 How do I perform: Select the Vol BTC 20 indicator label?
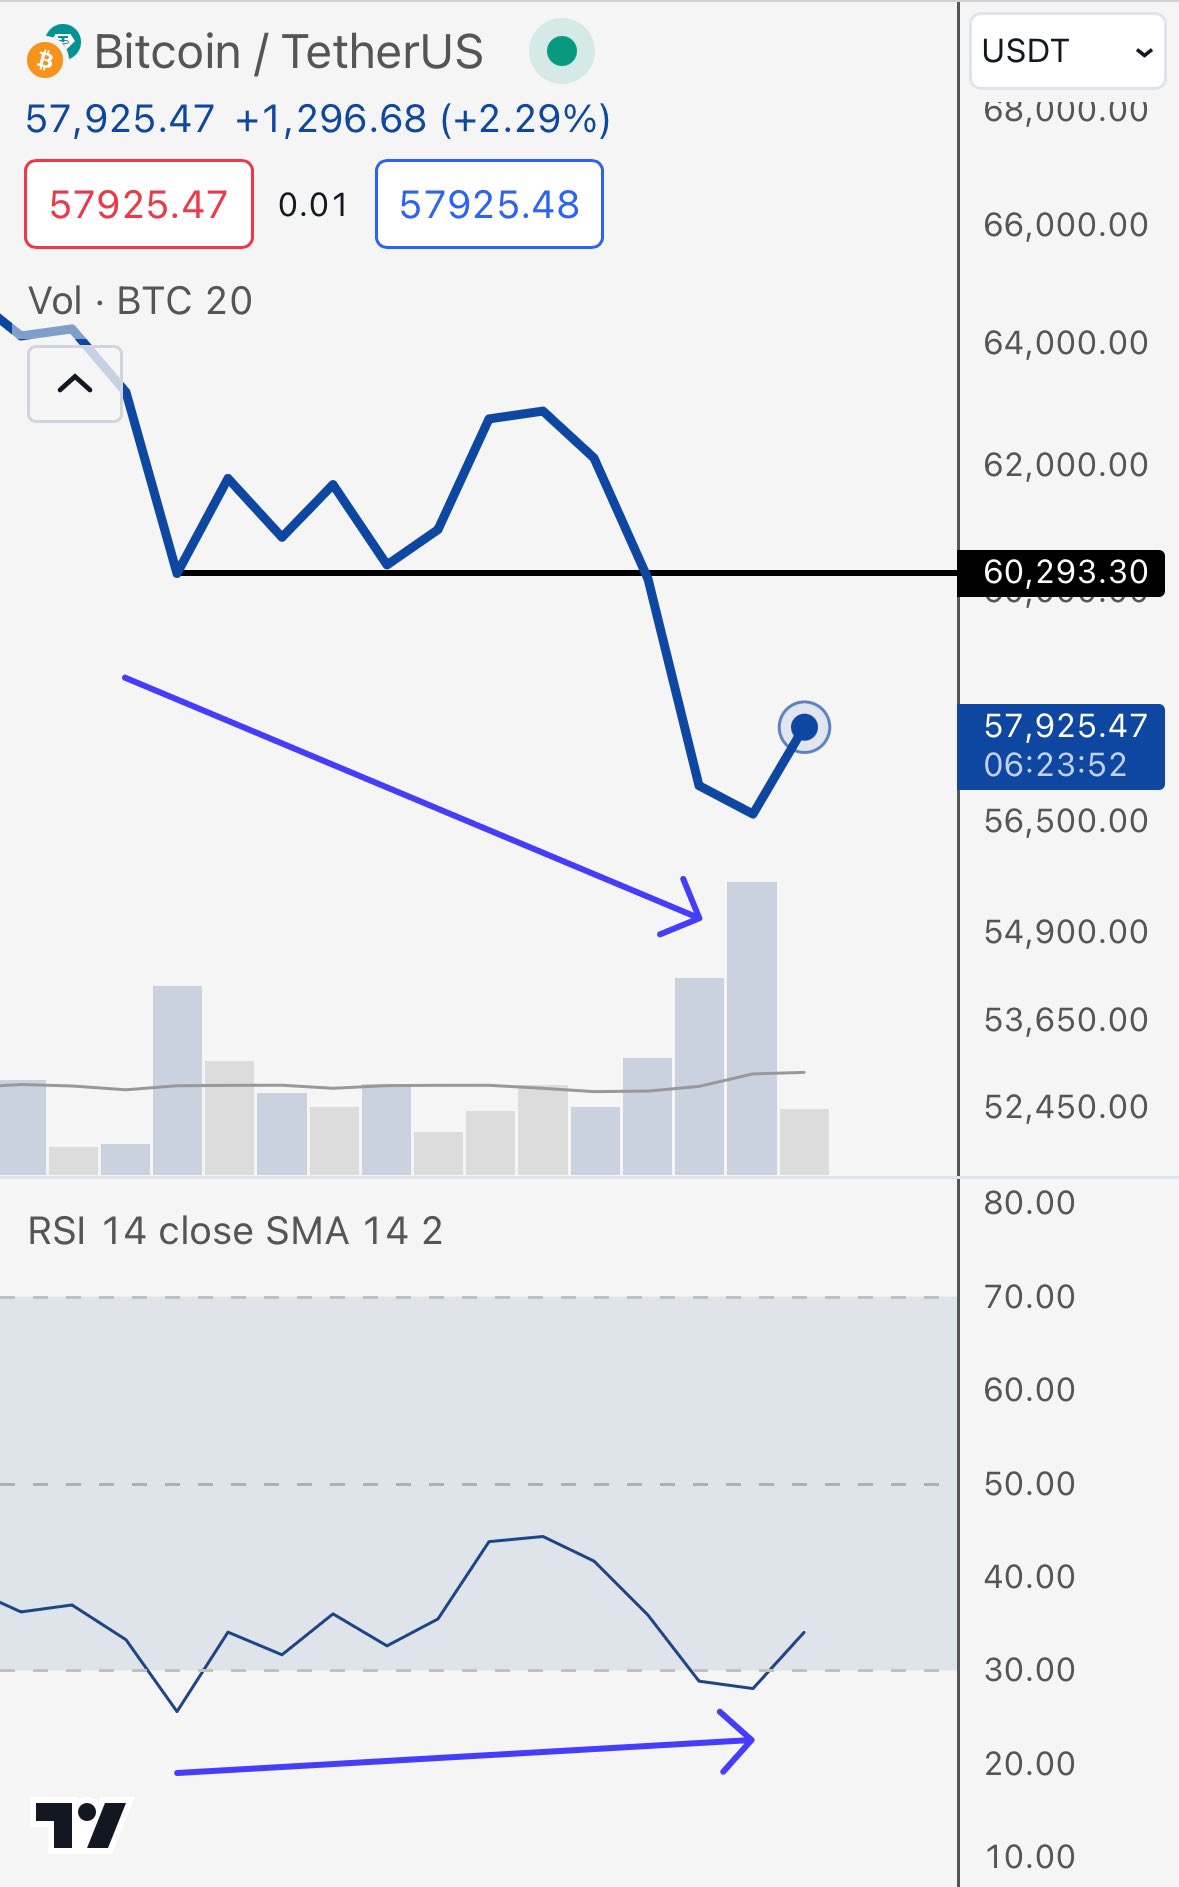[140, 300]
